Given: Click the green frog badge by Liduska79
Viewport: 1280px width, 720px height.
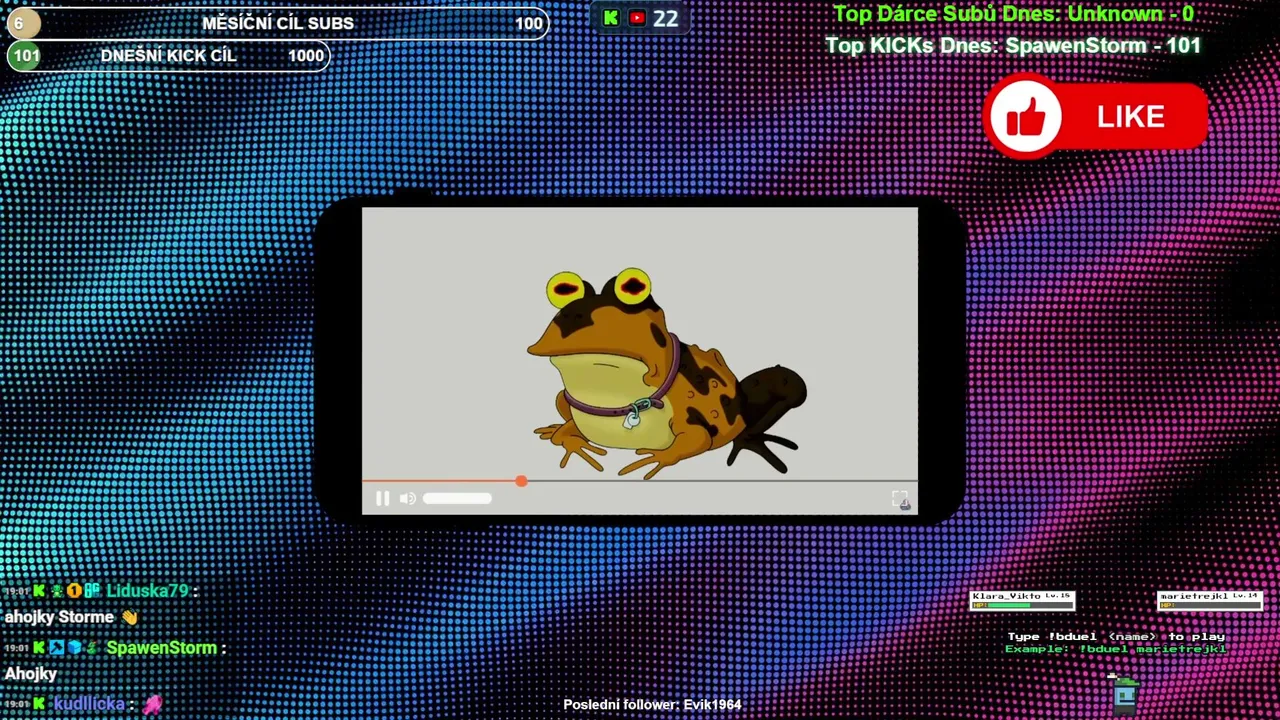Looking at the screenshot, I should pyautogui.click(x=57, y=591).
